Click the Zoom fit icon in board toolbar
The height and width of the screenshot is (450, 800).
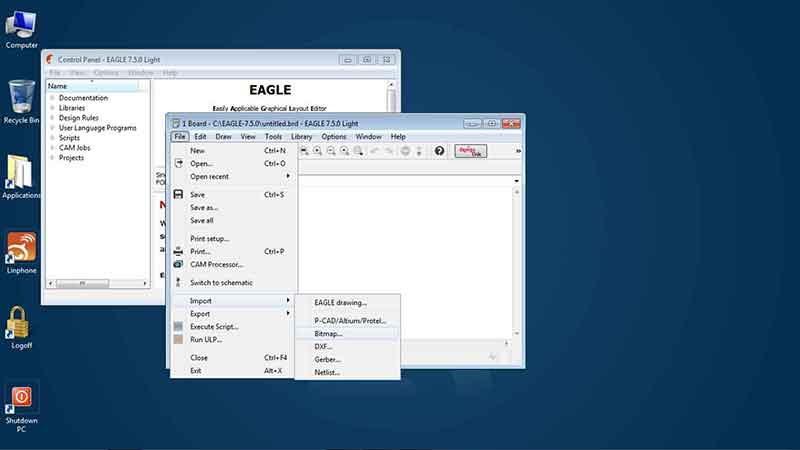click(x=304, y=151)
